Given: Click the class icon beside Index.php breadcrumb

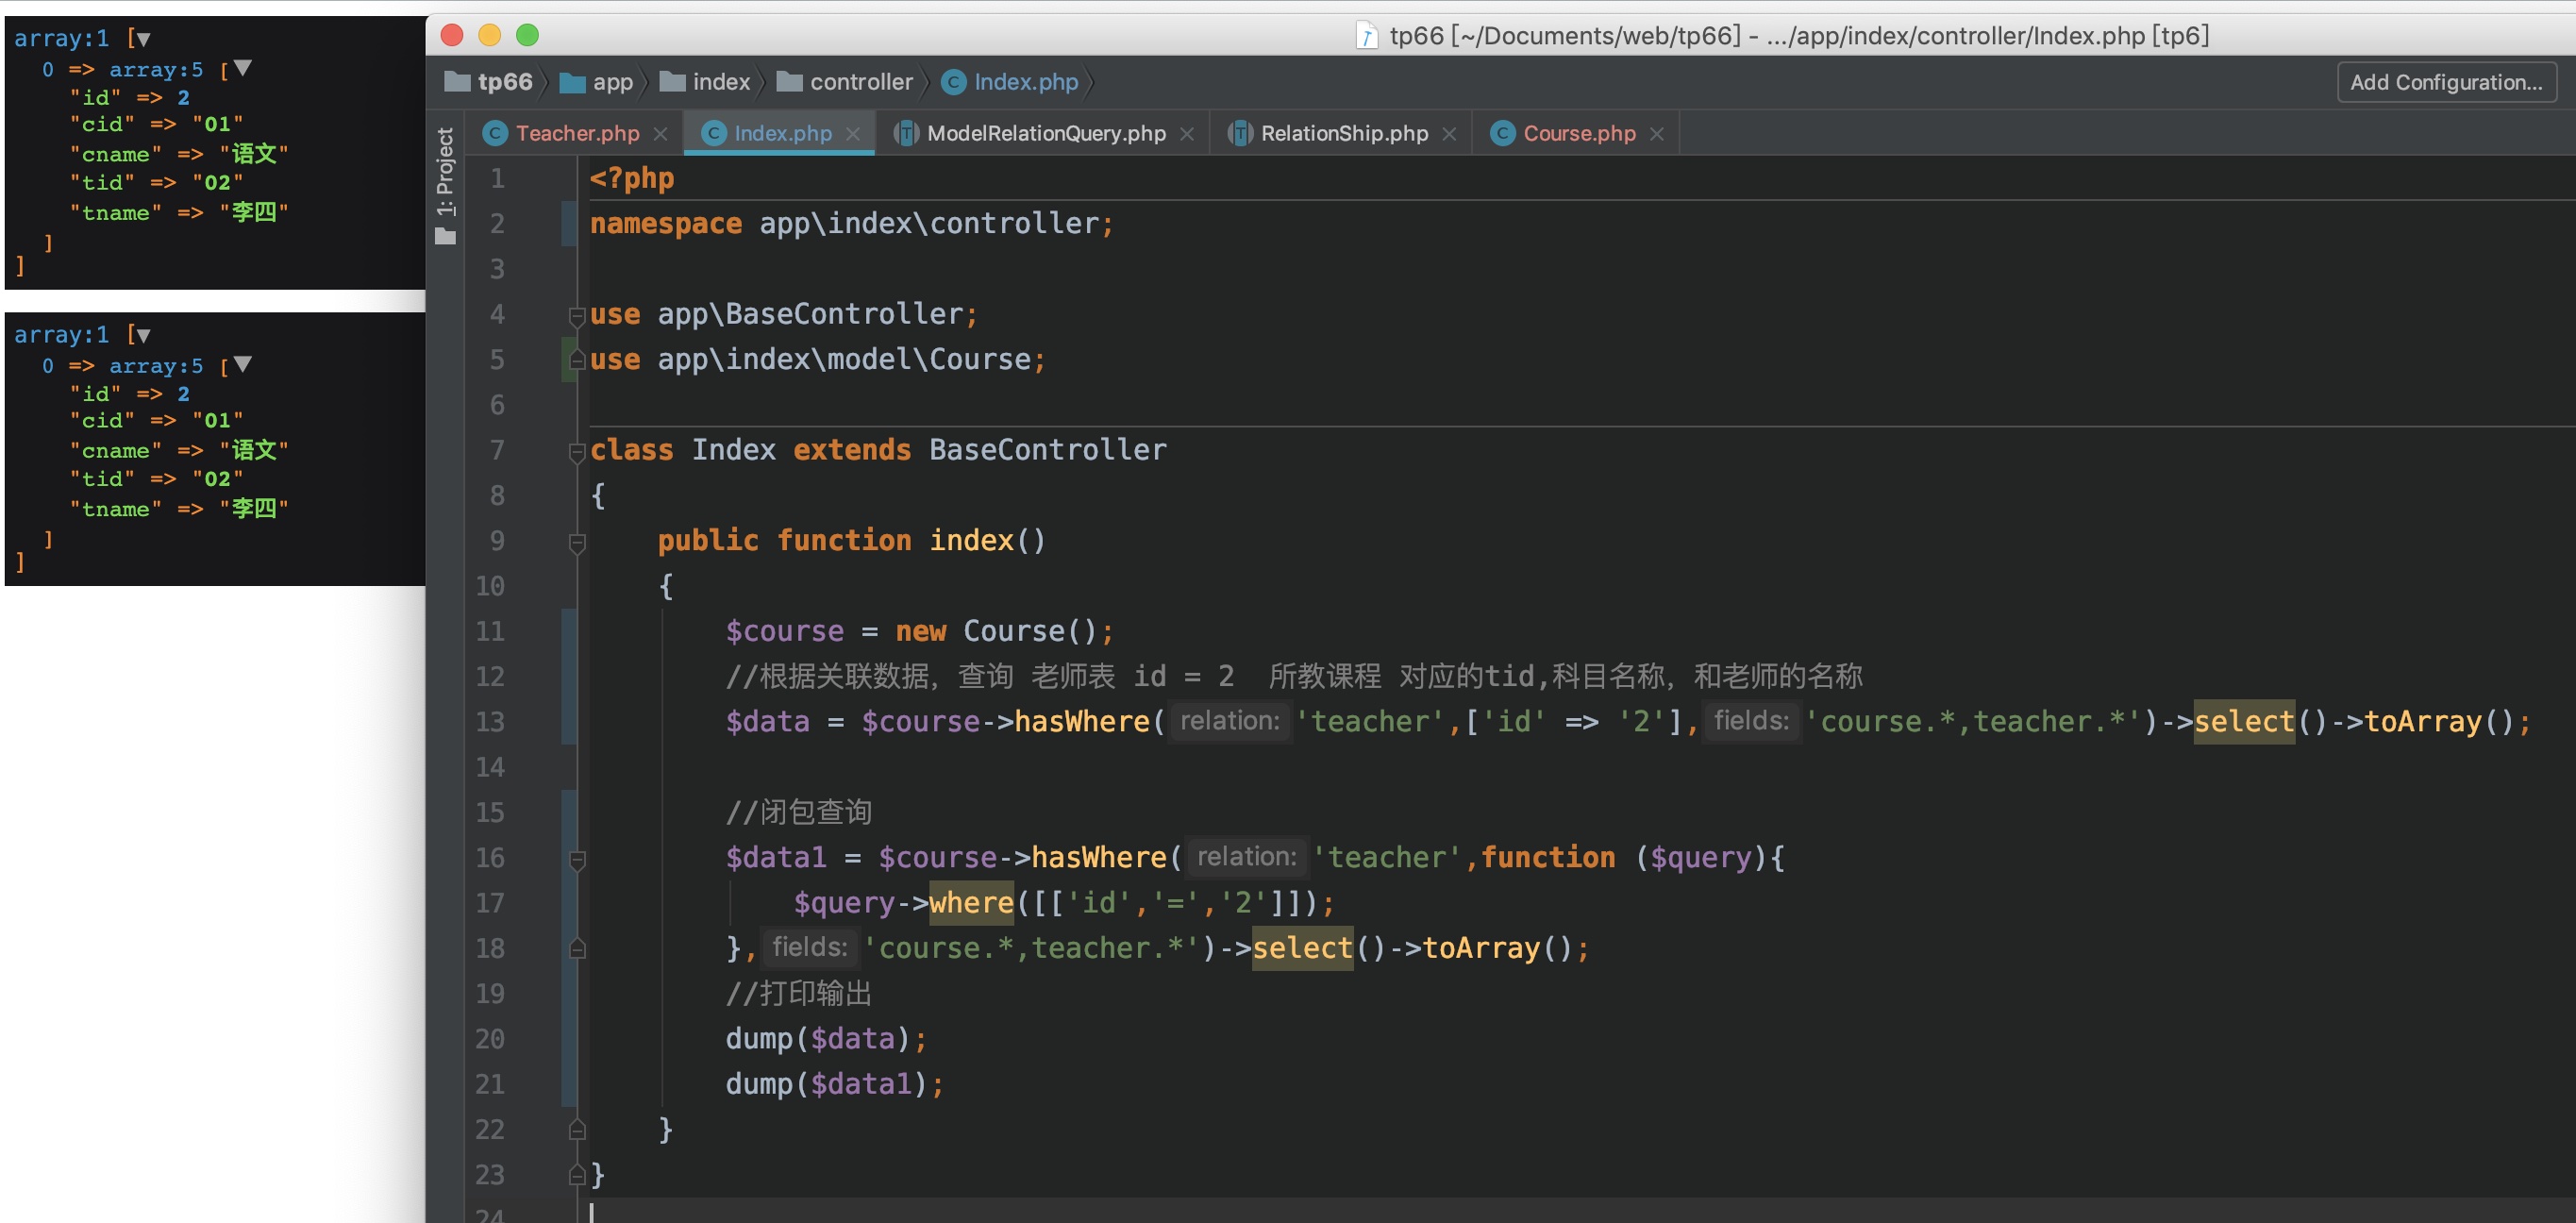Looking at the screenshot, I should click(x=954, y=82).
